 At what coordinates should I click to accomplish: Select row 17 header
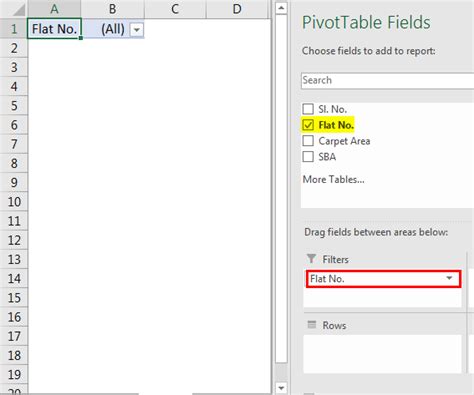14,336
